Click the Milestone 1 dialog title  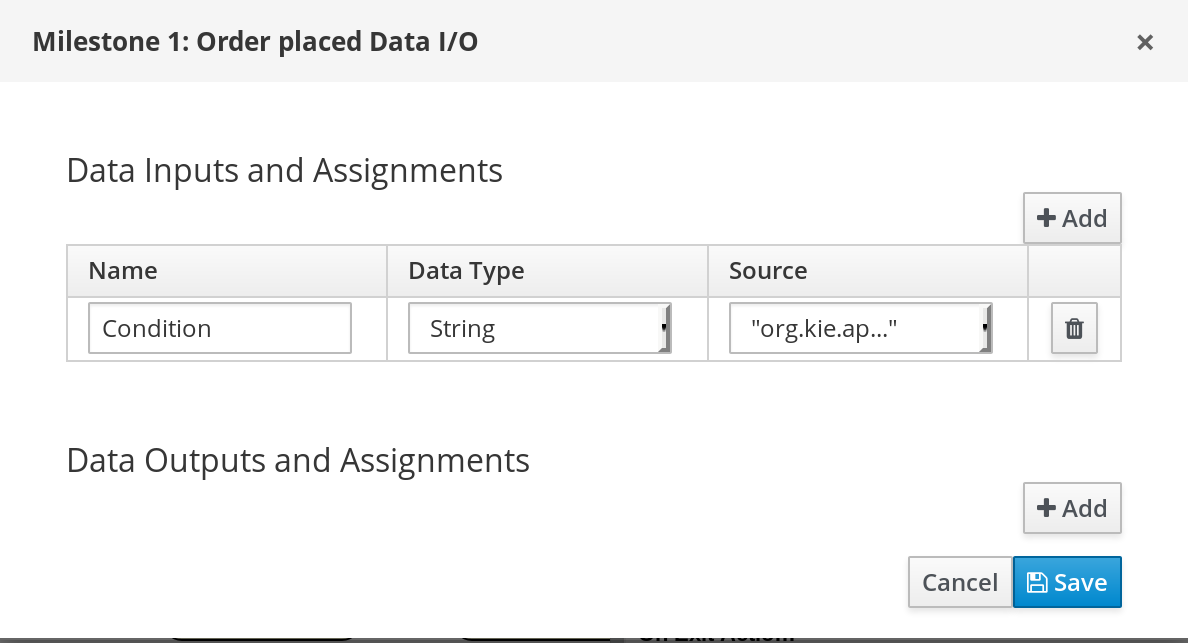click(255, 42)
